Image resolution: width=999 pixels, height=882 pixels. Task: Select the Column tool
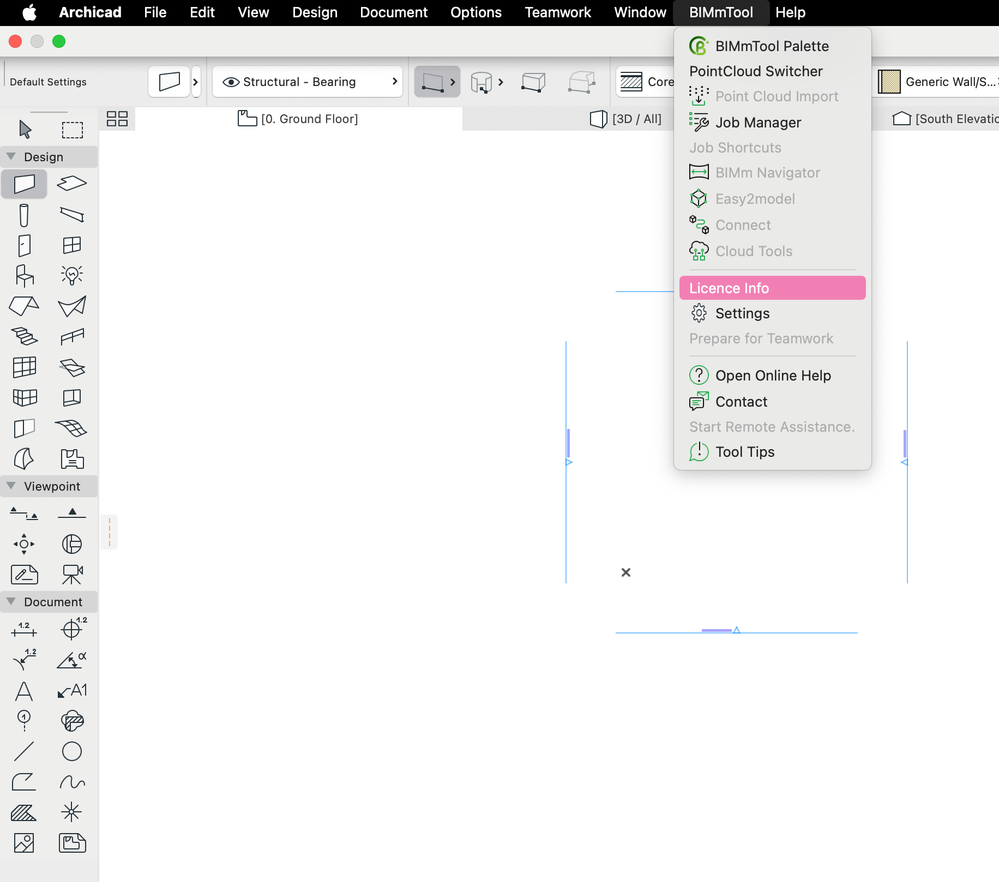[24, 215]
